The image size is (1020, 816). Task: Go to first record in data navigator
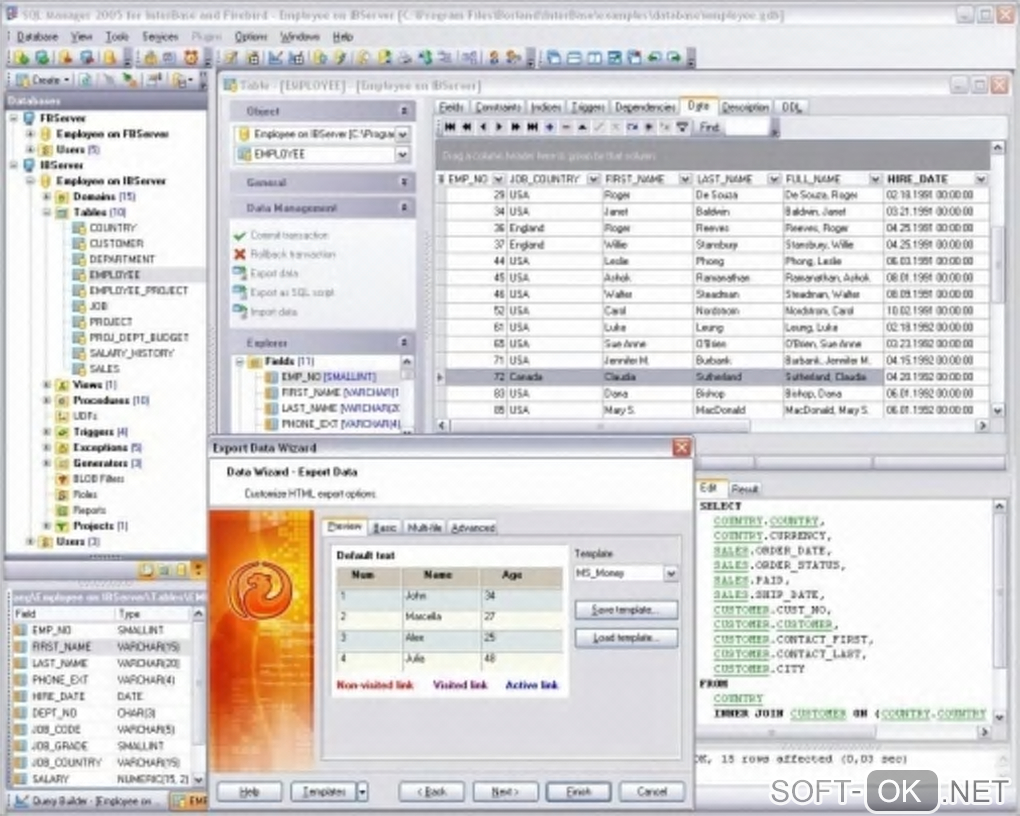450,127
